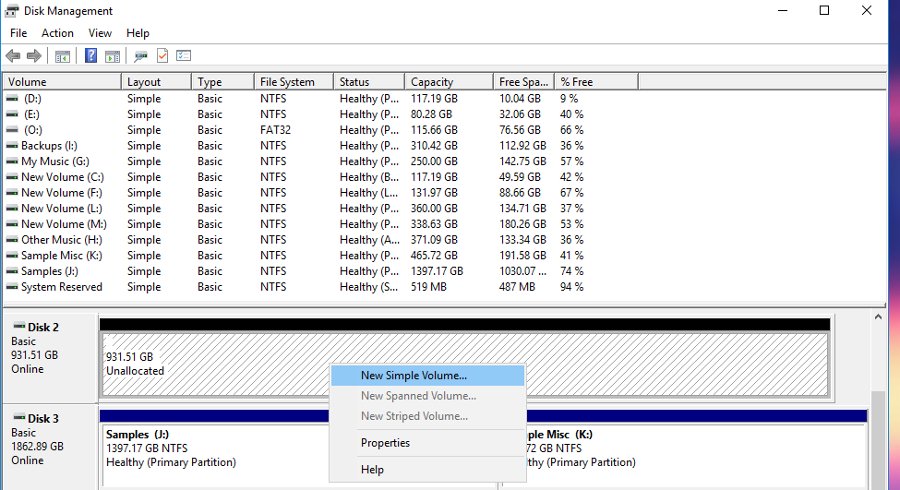Click the drive icon beside System Reserved
The image size is (900, 490).
coord(12,287)
